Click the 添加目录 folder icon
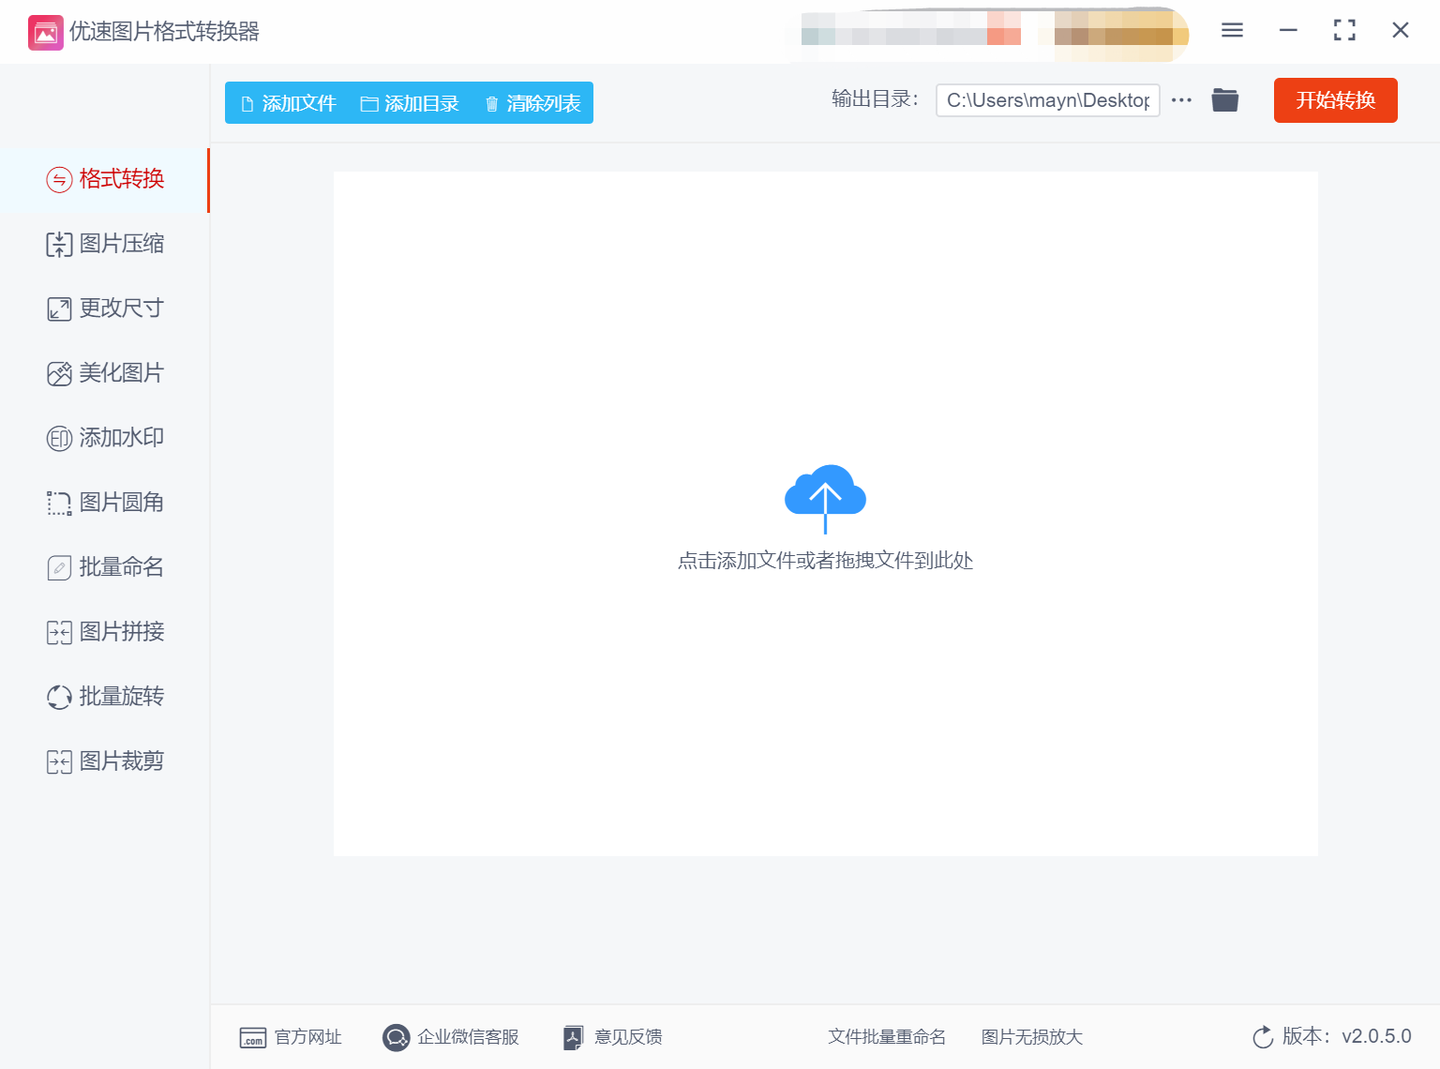This screenshot has width=1440, height=1069. pos(369,104)
